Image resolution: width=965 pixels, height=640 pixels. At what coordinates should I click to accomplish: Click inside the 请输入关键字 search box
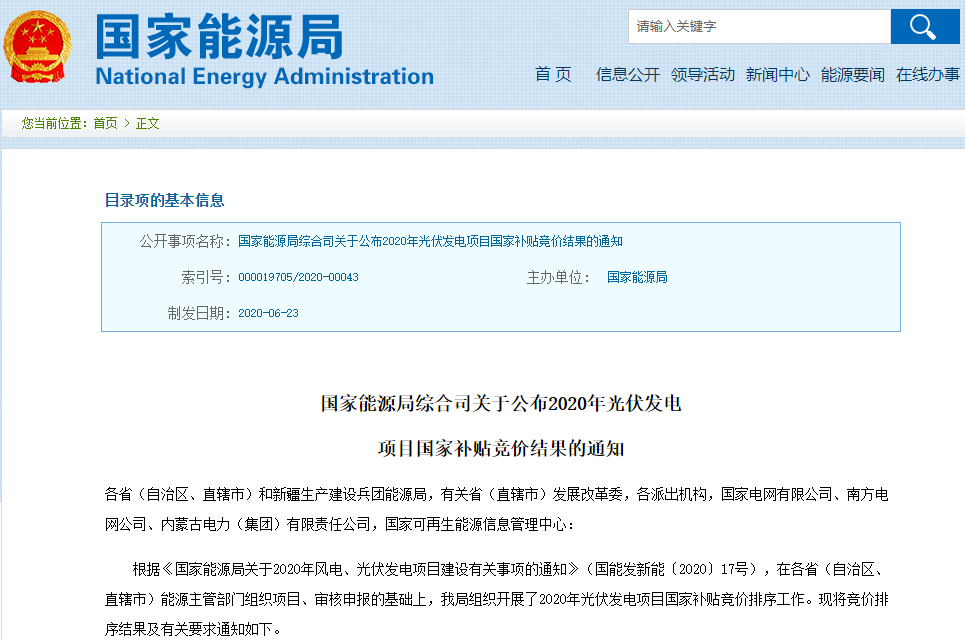click(x=755, y=25)
